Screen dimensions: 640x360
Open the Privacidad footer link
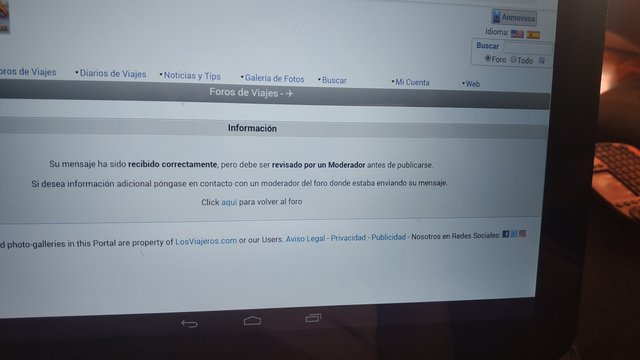pos(348,238)
